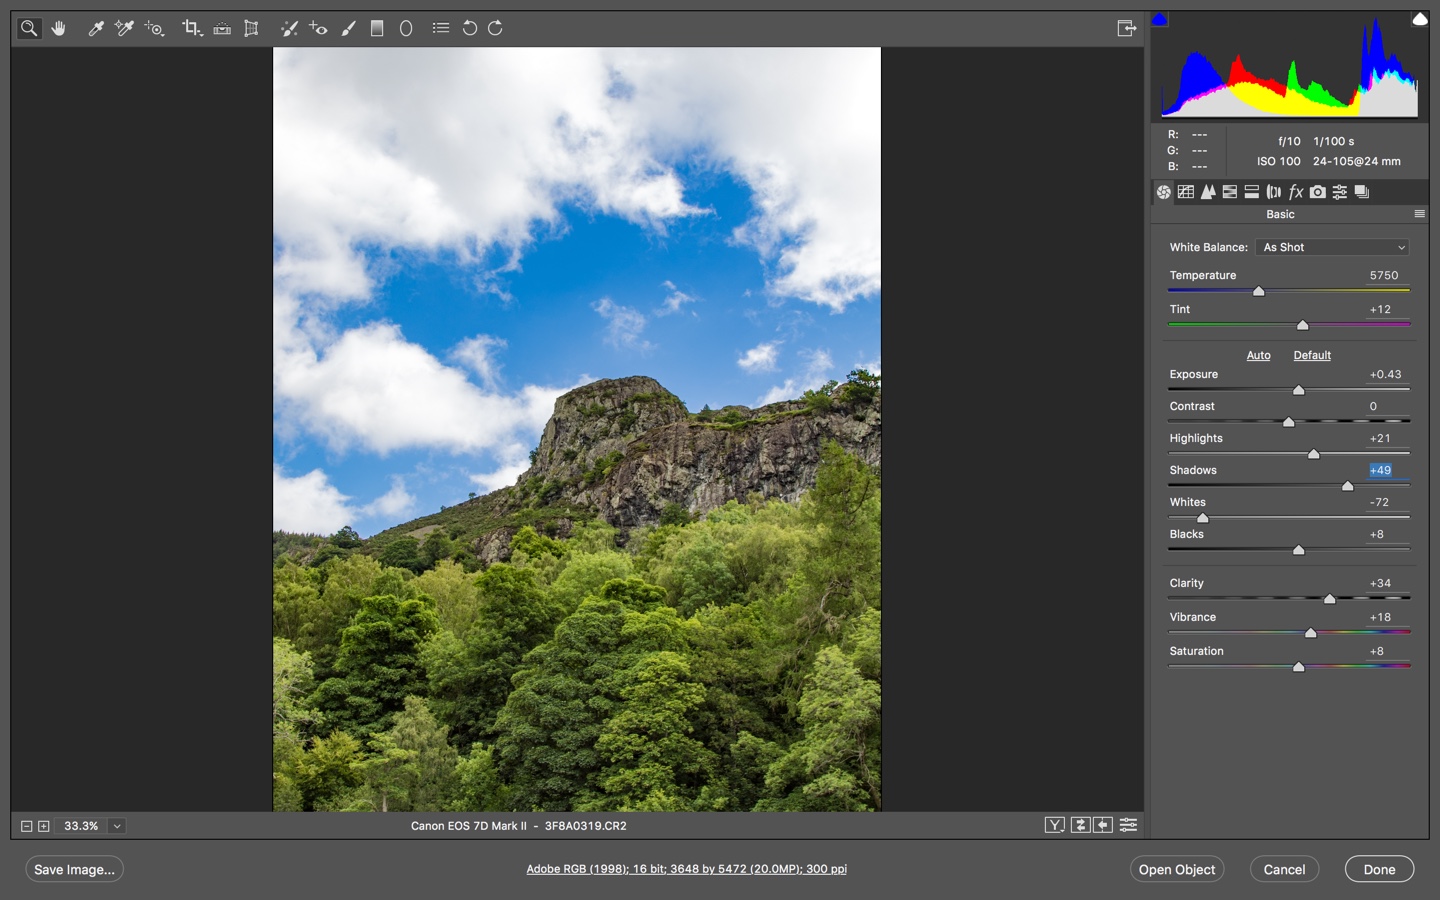Switch to the Presets tab

tap(1340, 192)
